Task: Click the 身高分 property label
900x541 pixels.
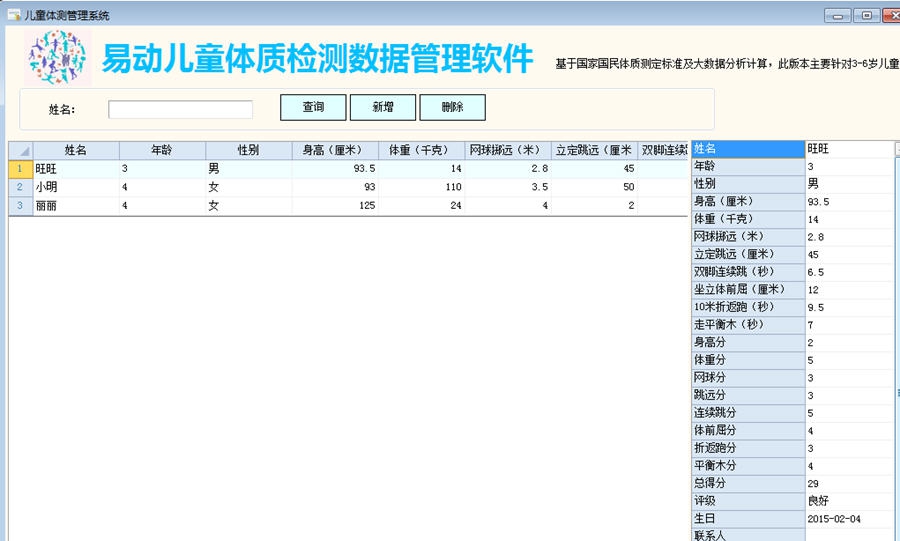Action: [748, 342]
